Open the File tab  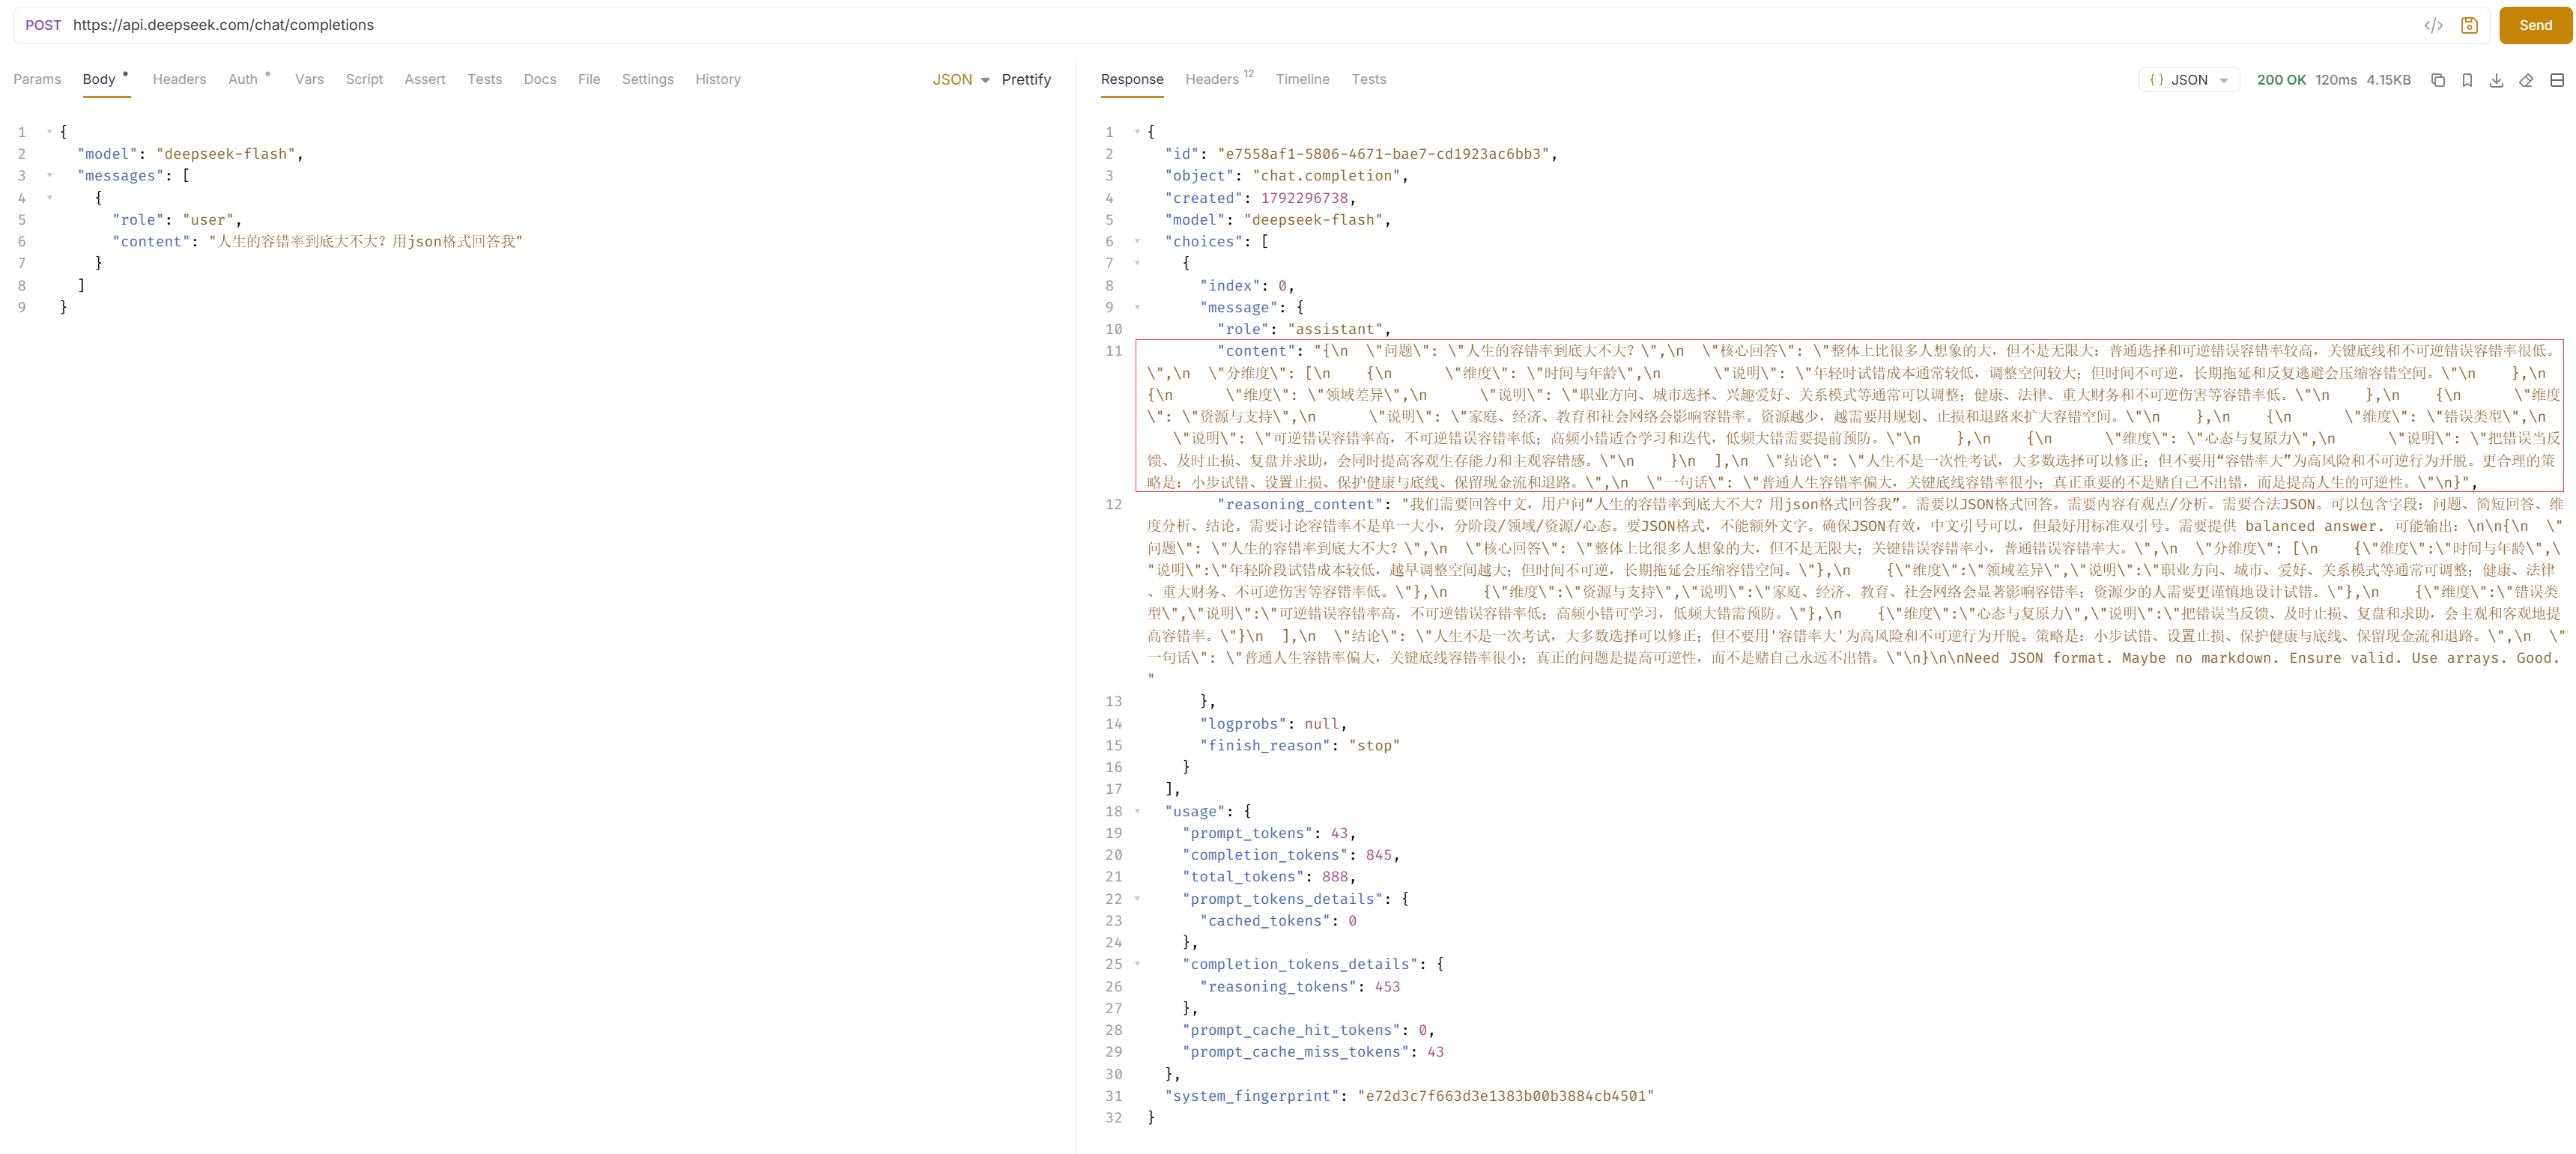(x=589, y=80)
